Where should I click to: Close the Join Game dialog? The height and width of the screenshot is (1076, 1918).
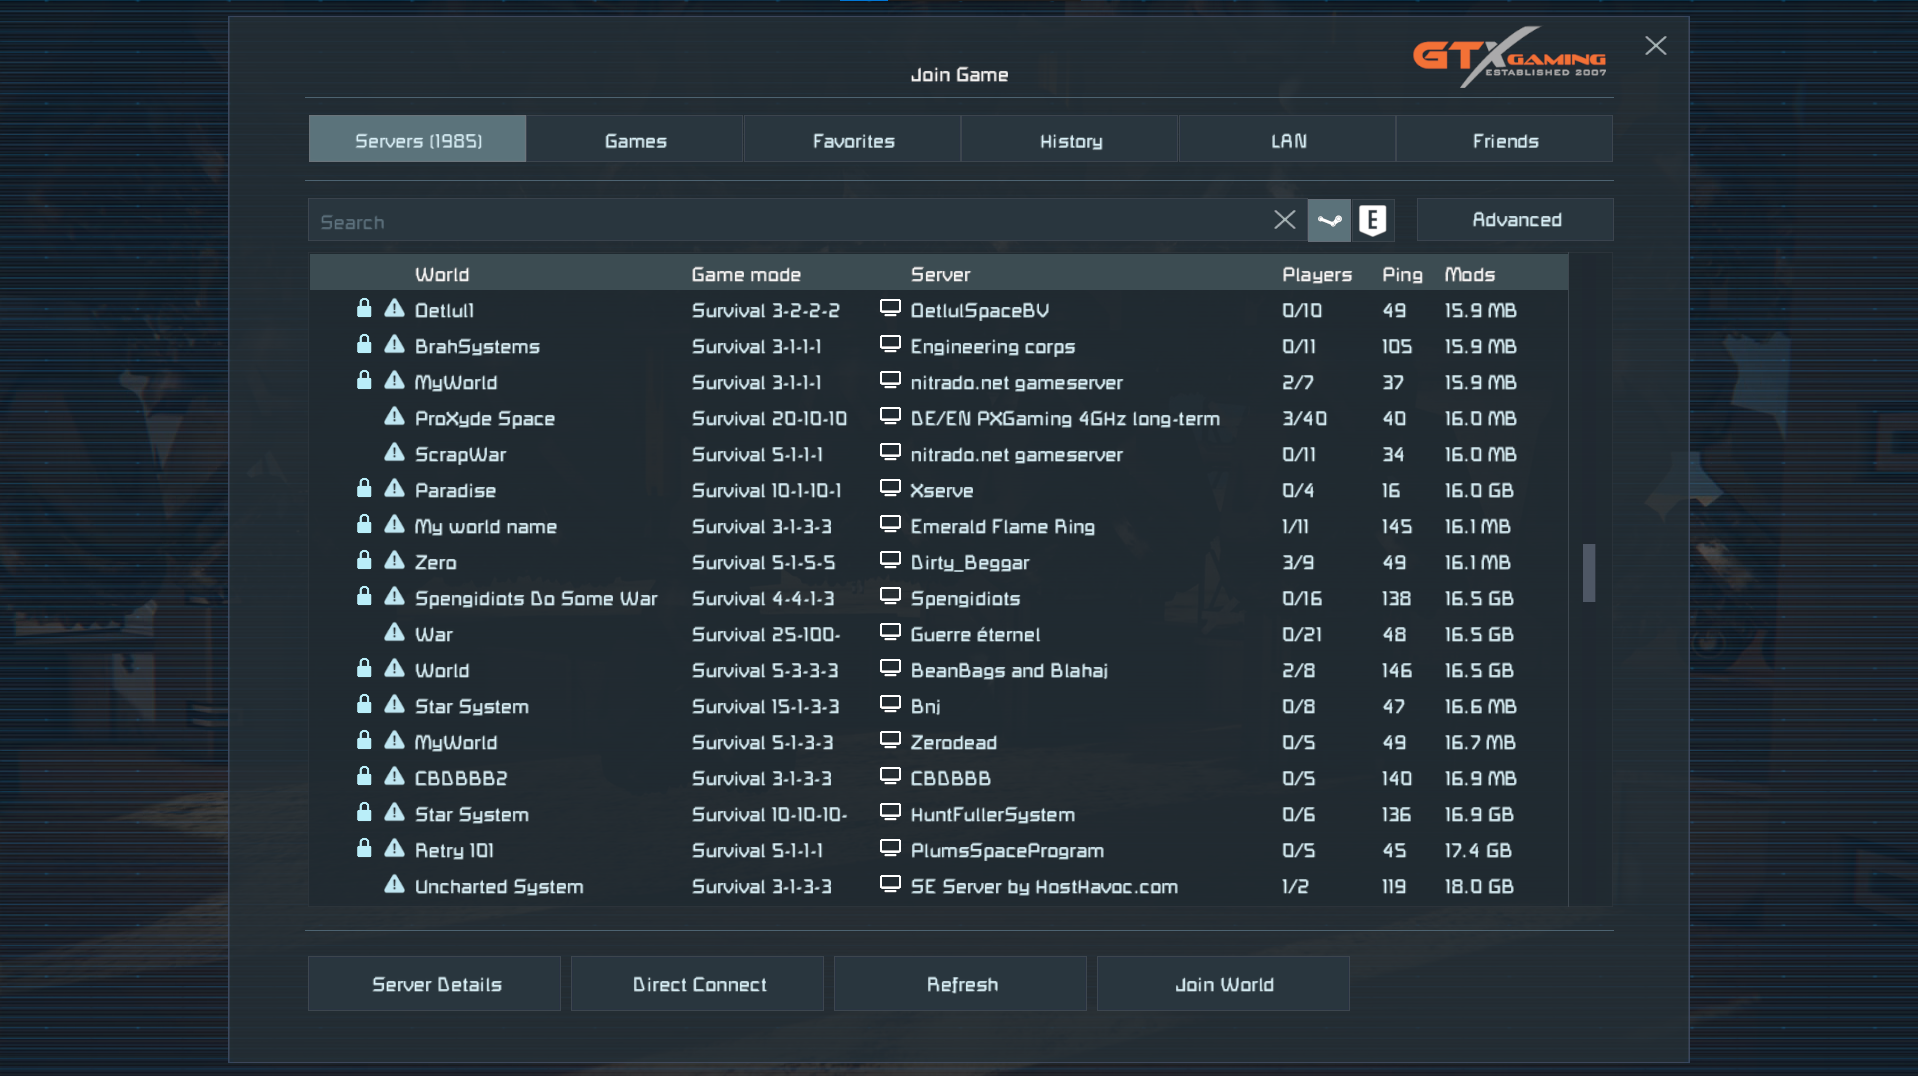[x=1656, y=46]
